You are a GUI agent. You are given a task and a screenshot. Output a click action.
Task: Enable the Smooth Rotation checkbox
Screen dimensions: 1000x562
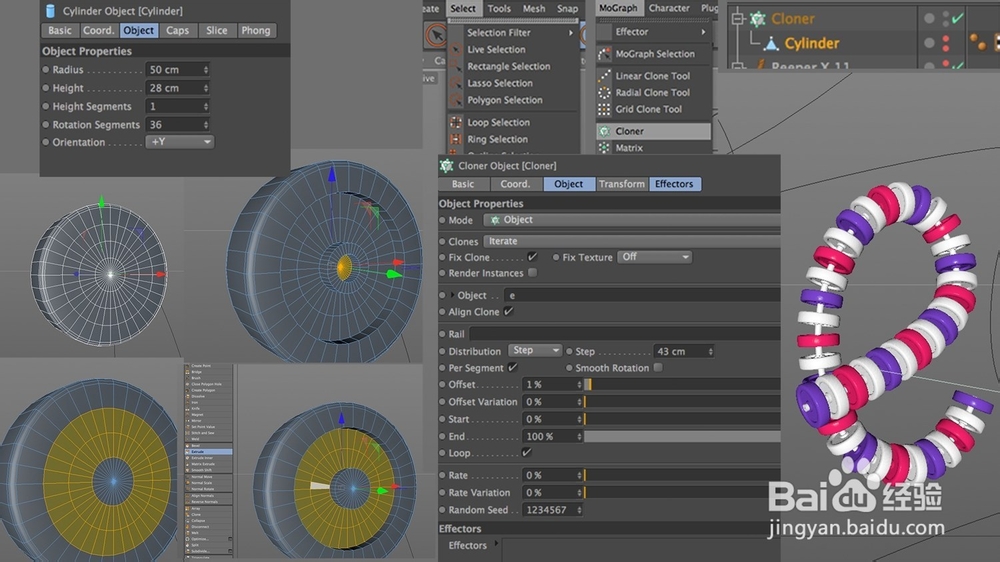click(658, 367)
